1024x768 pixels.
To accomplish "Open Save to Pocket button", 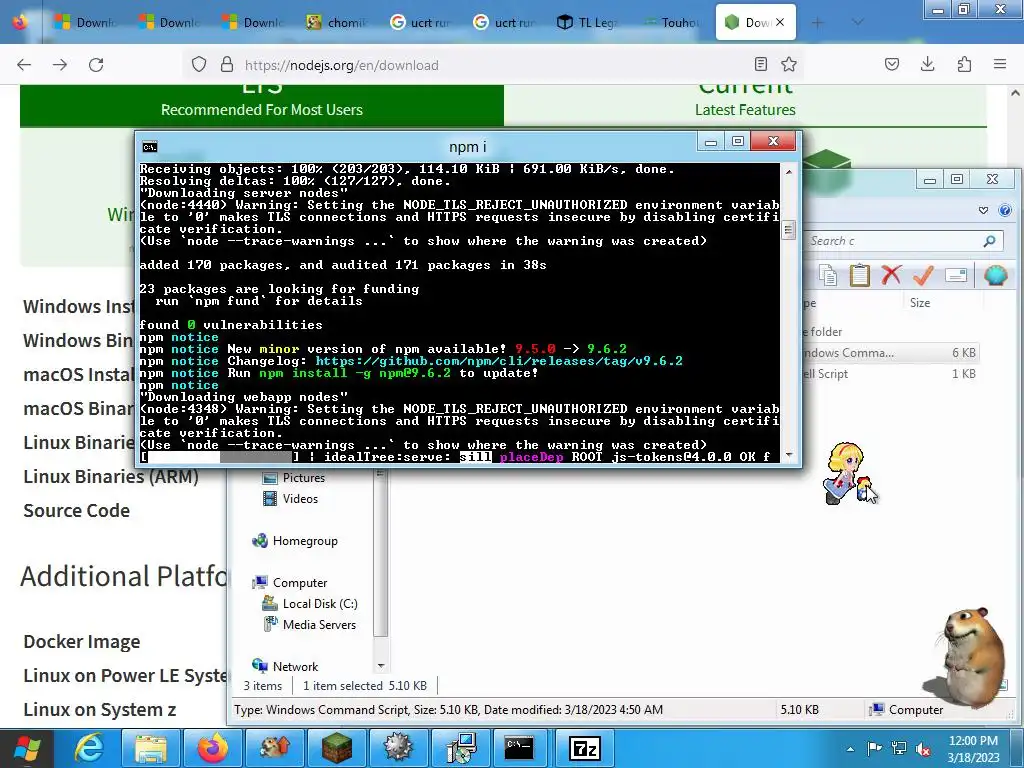I will [x=892, y=64].
